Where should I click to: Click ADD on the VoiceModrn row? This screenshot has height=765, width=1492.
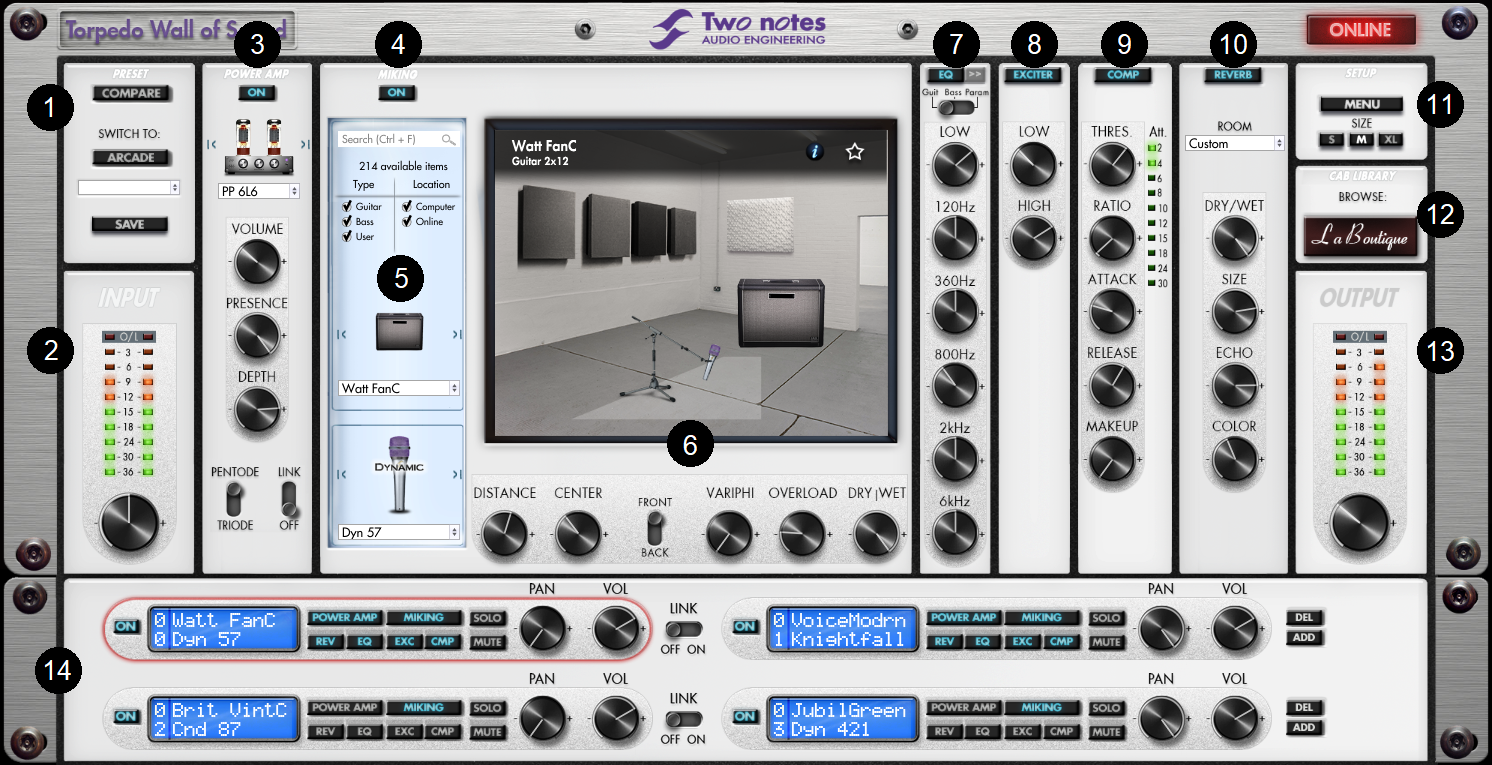tap(1304, 637)
